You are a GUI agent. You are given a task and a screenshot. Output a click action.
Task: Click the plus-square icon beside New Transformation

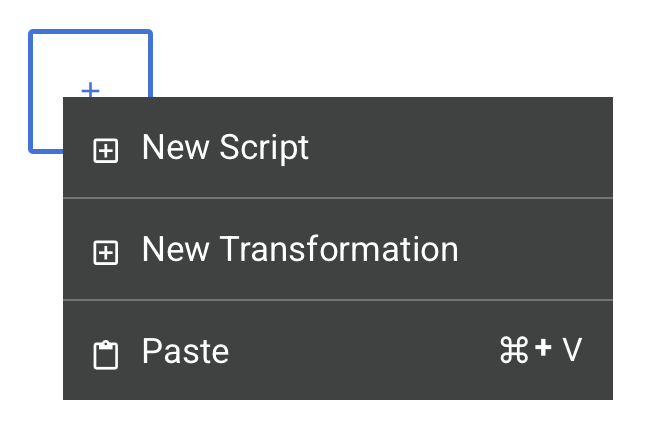105,252
